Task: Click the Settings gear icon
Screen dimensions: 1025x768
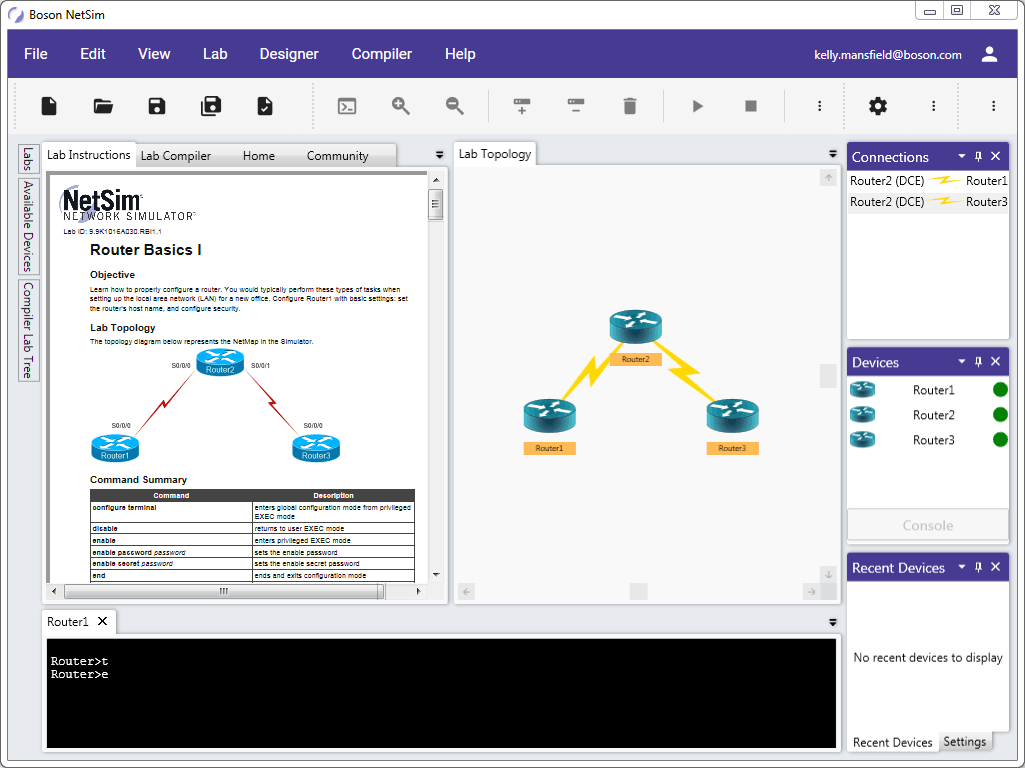Action: point(878,106)
